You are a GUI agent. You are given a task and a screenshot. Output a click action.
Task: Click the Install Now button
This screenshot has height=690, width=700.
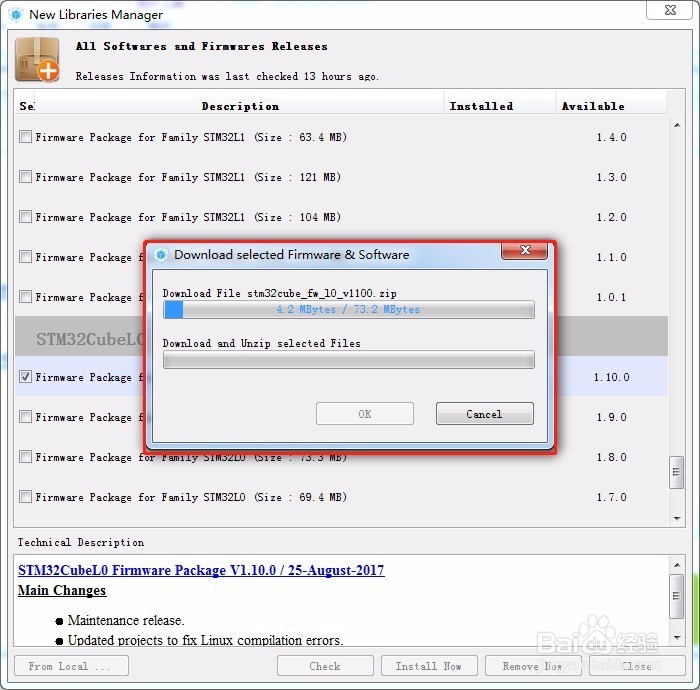(x=429, y=666)
